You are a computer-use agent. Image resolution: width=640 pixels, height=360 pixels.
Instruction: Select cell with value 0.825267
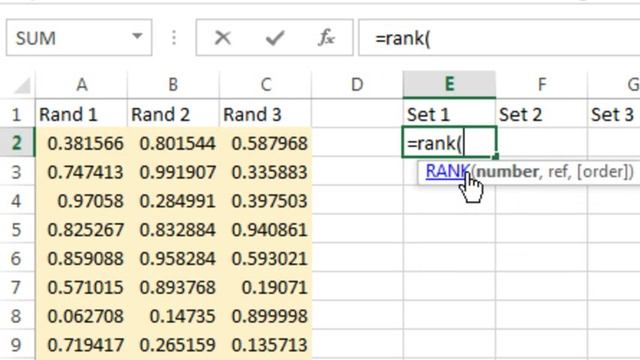pyautogui.click(x=82, y=229)
